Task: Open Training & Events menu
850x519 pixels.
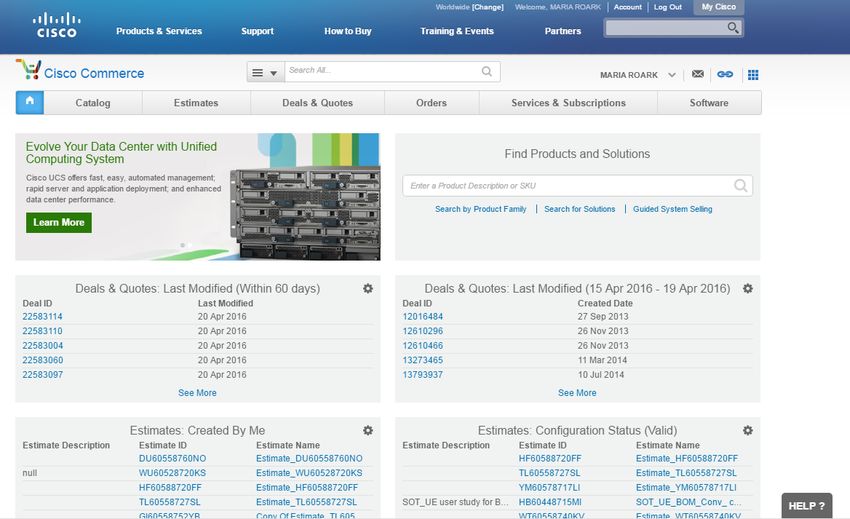Action: [x=457, y=31]
